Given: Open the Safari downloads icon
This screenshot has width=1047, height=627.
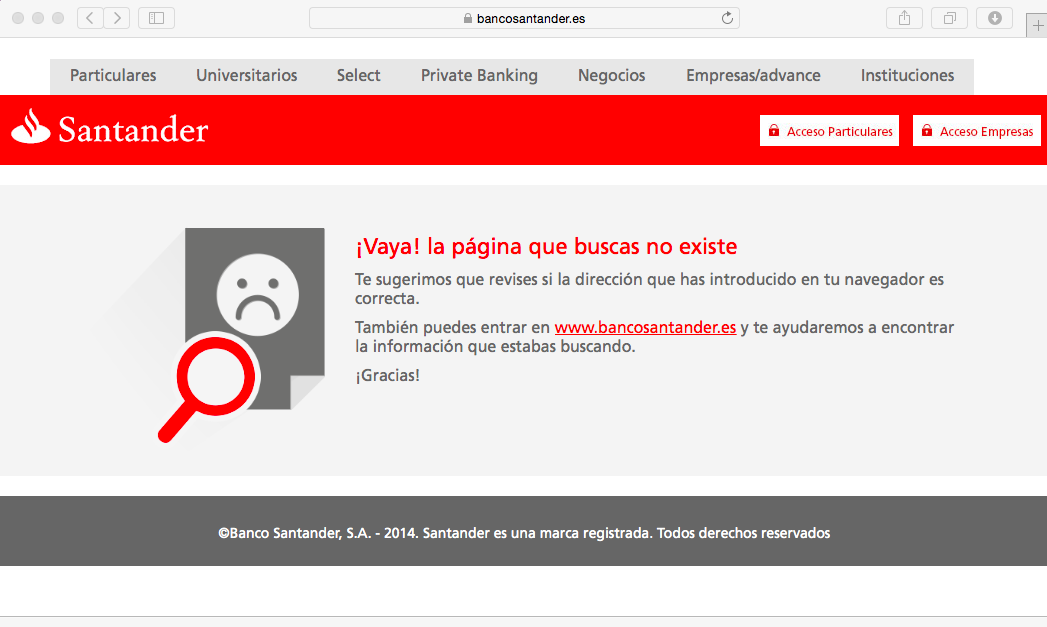Looking at the screenshot, I should tap(994, 18).
